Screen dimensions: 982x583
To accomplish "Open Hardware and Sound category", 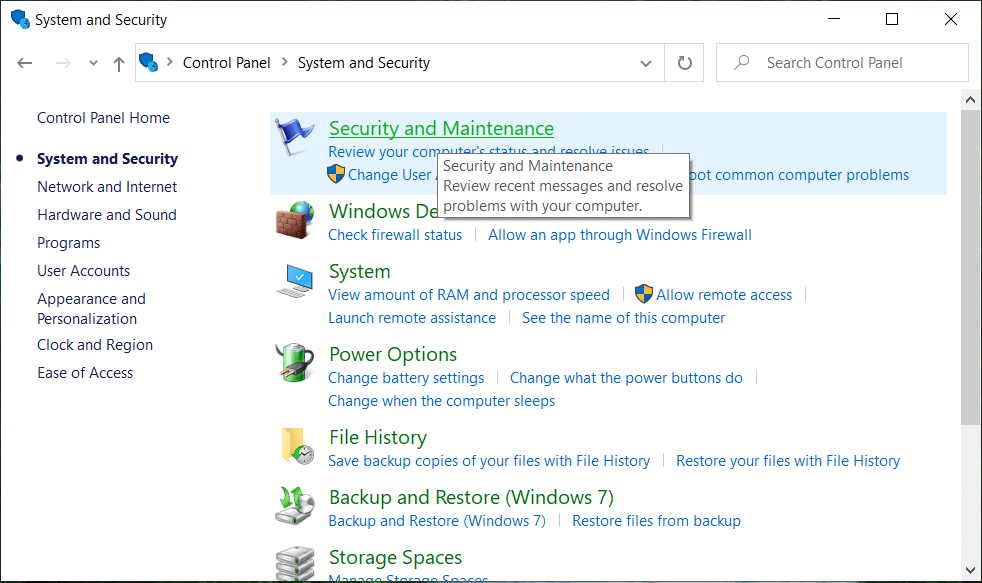I will [107, 215].
